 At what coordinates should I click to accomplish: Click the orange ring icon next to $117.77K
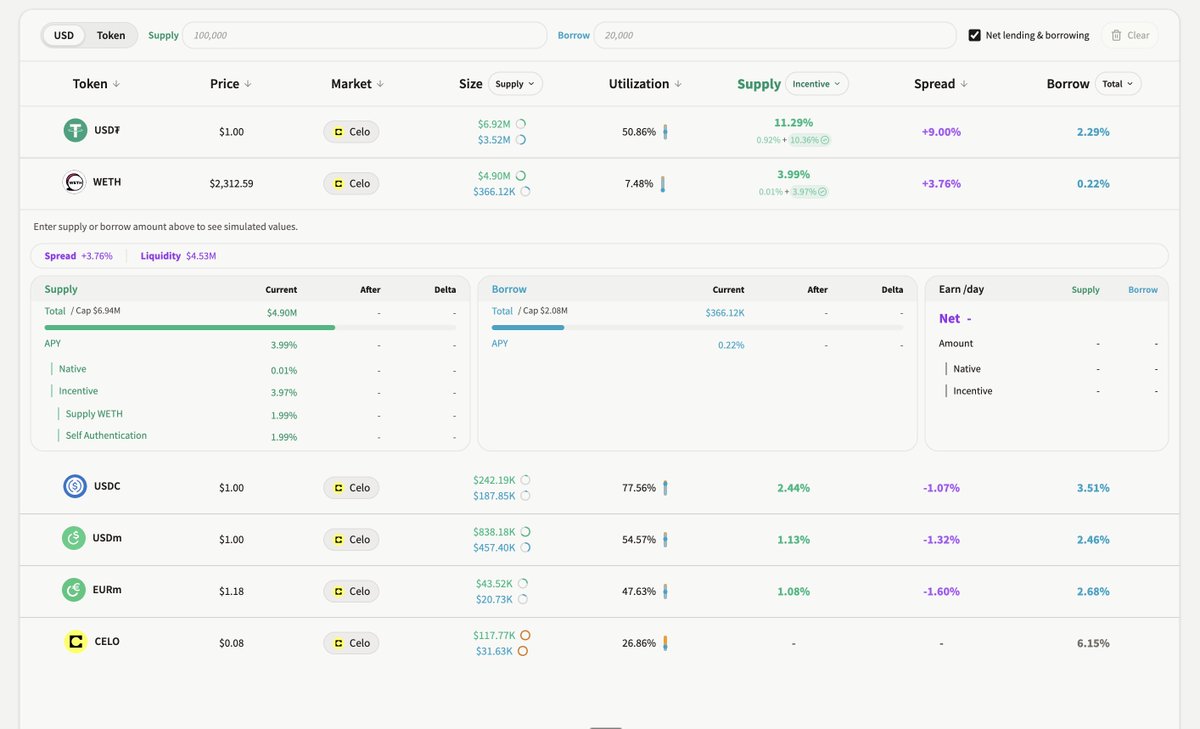coord(525,635)
